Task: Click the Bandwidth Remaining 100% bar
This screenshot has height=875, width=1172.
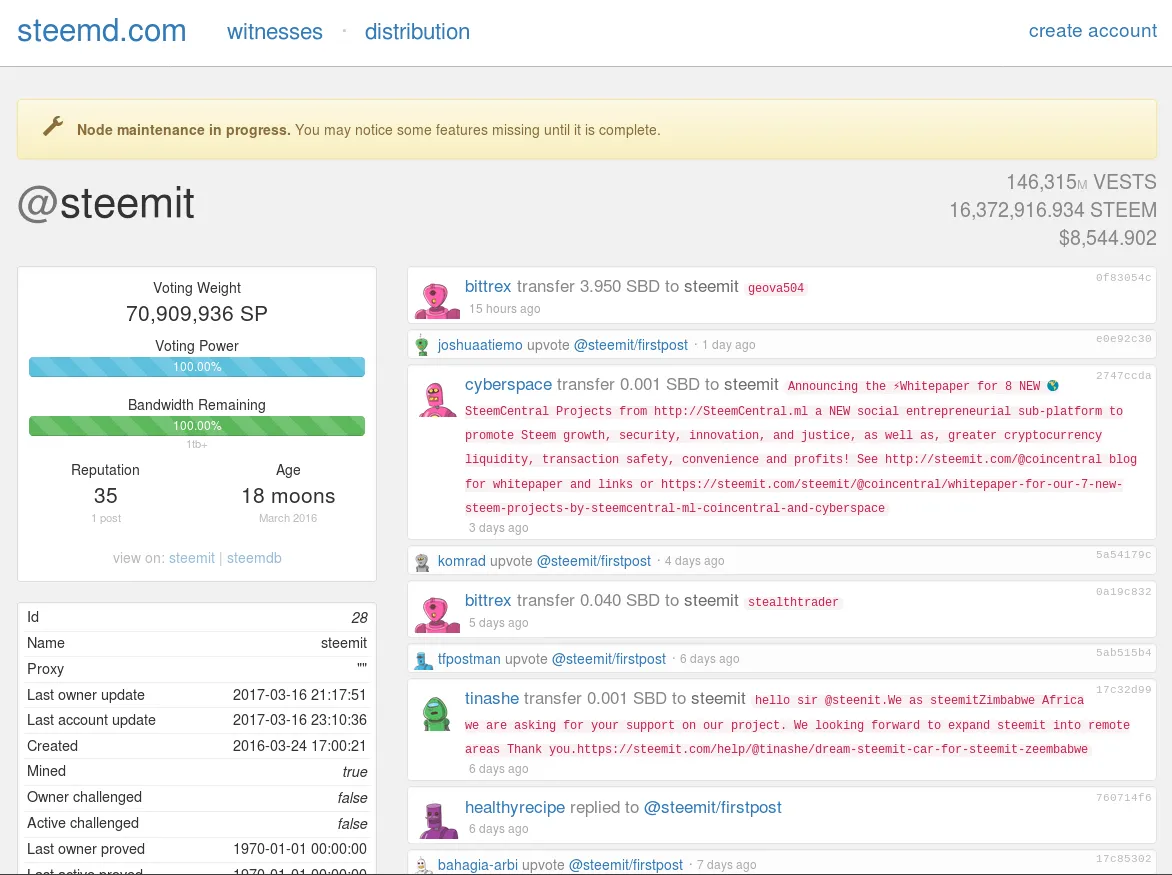Action: (197, 426)
